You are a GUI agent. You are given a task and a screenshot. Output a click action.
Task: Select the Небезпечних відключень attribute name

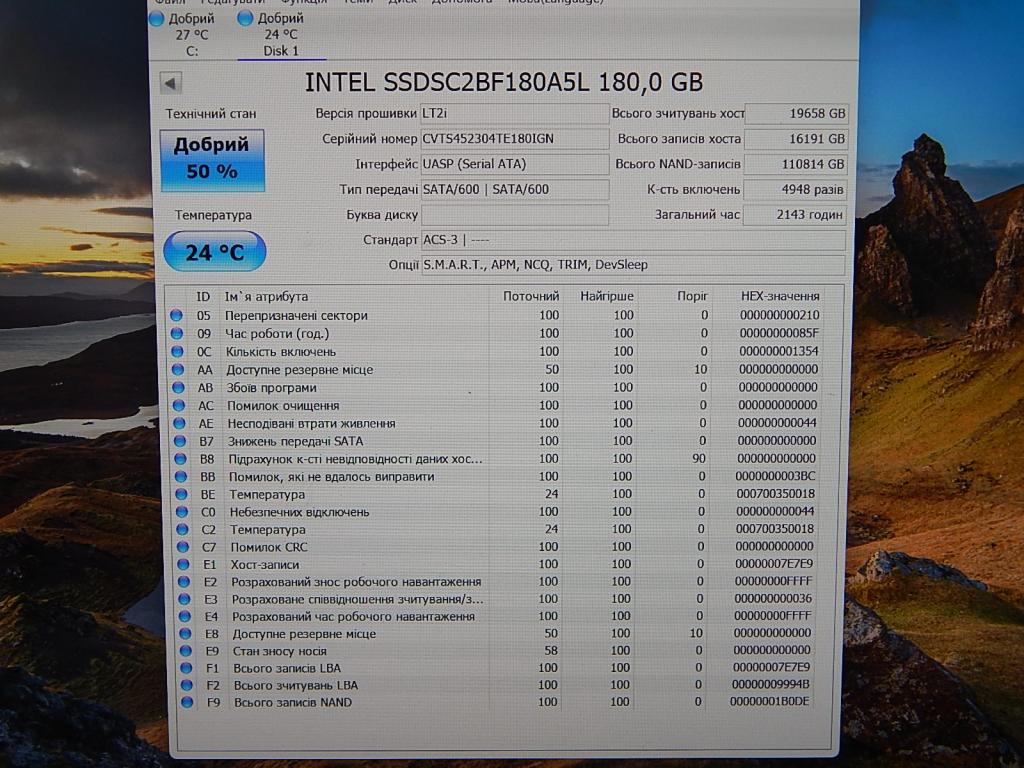coord(299,512)
